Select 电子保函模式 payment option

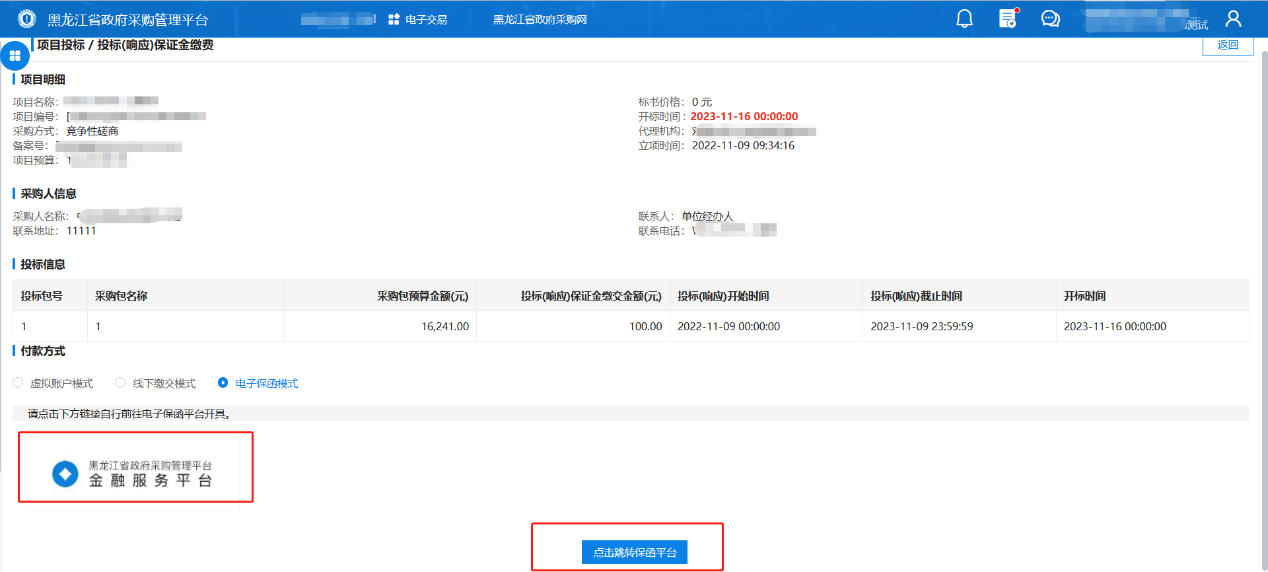pos(223,383)
